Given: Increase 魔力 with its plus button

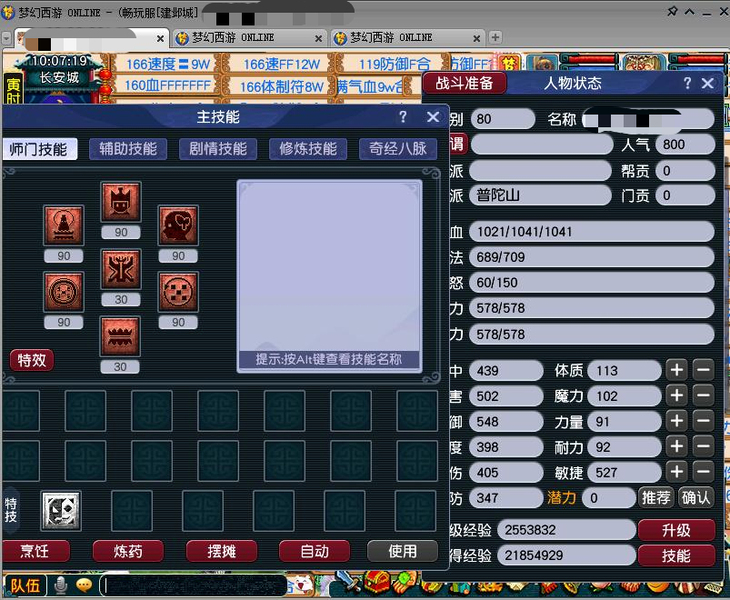Looking at the screenshot, I should 677,396.
